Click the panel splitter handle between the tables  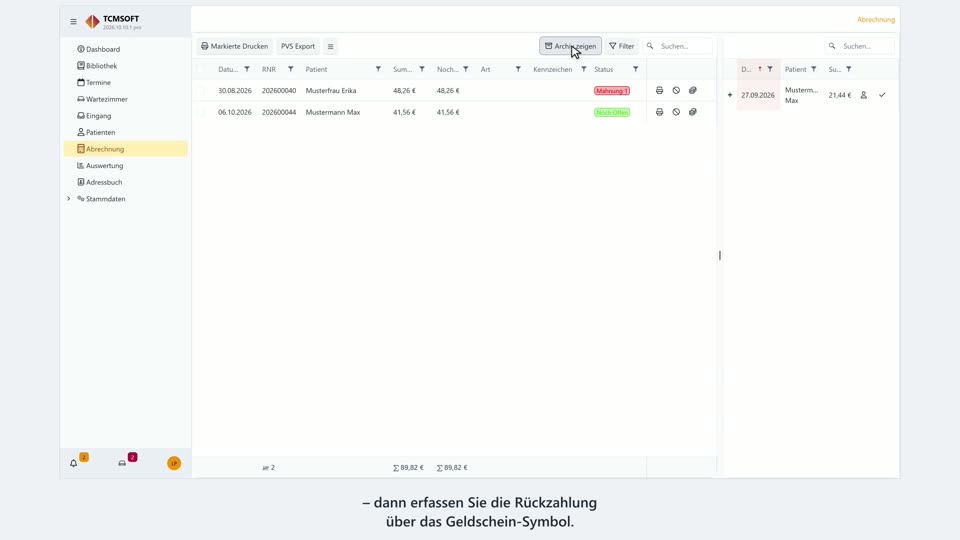(719, 255)
